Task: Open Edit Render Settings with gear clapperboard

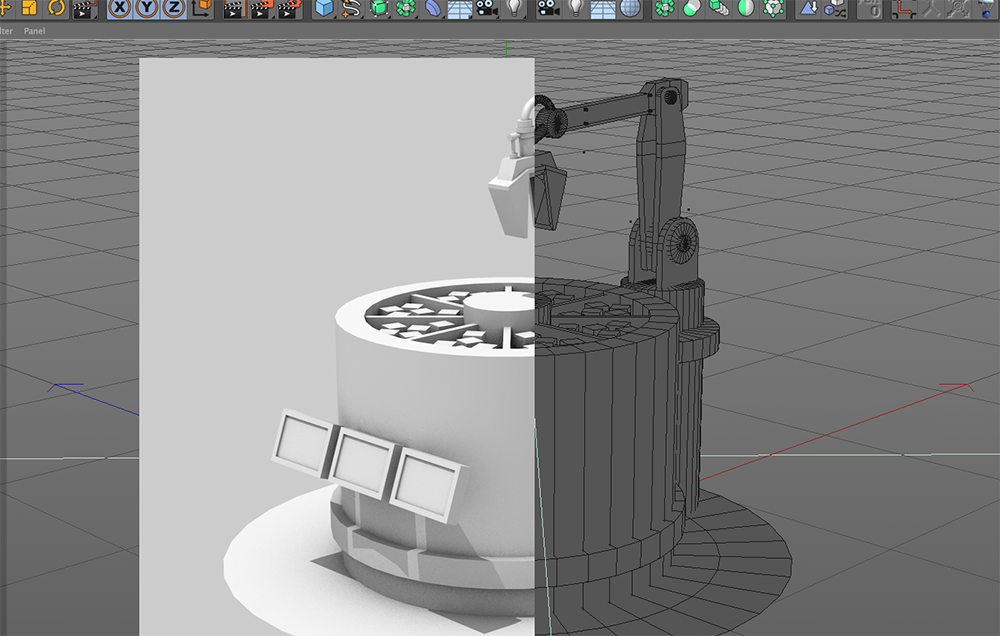Action: click(290, 8)
